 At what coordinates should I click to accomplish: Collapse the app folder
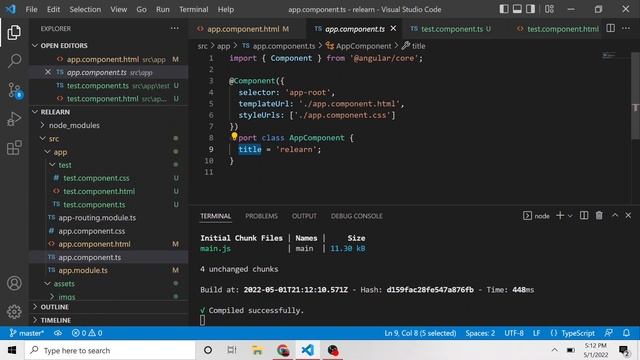click(x=47, y=152)
